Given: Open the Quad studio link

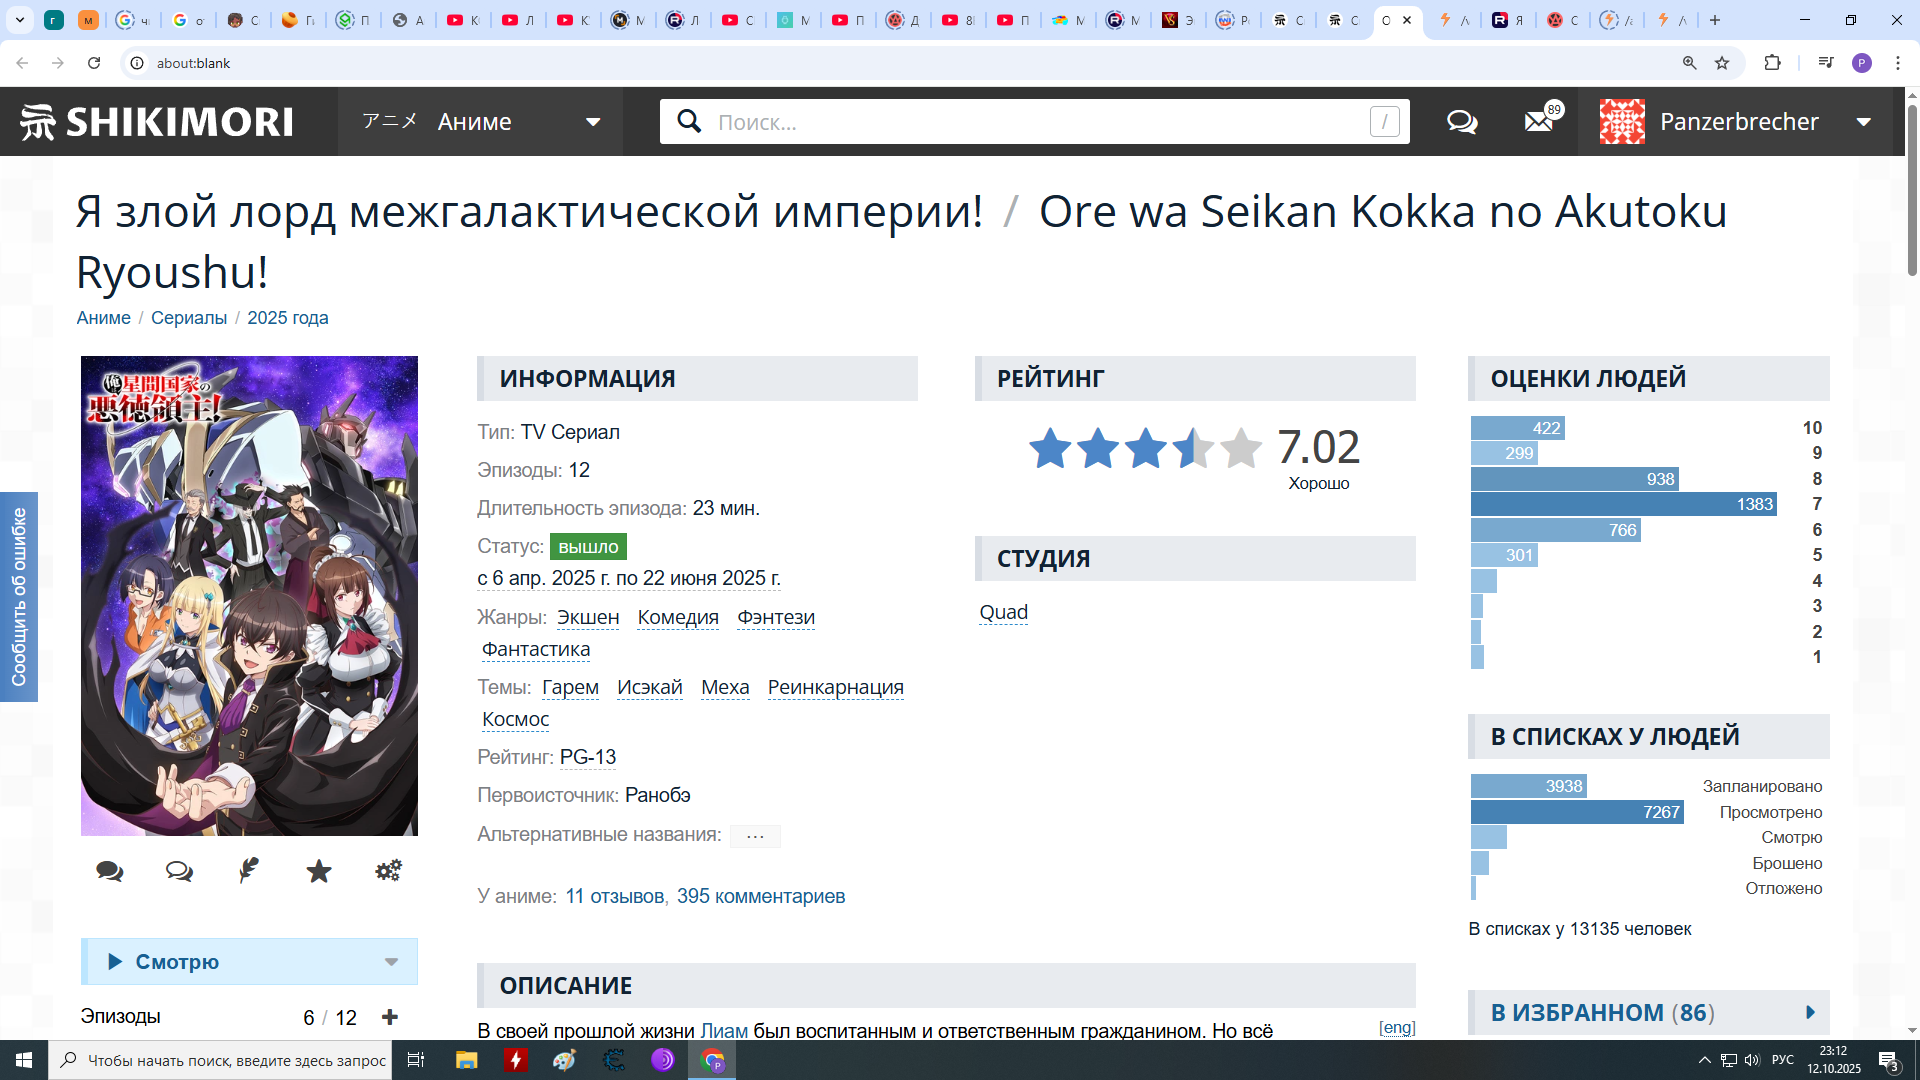Looking at the screenshot, I should [1003, 612].
